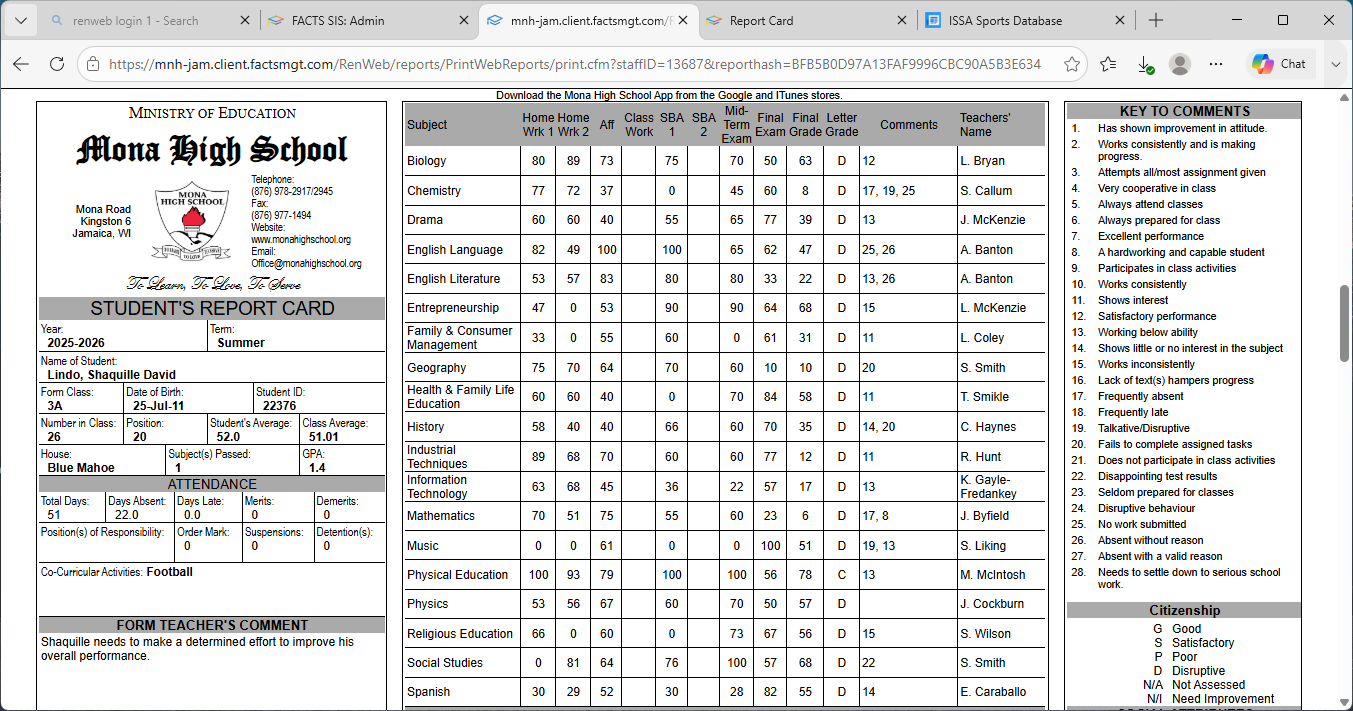Click the Spanish subject row label
The image size is (1353, 711).
(428, 692)
